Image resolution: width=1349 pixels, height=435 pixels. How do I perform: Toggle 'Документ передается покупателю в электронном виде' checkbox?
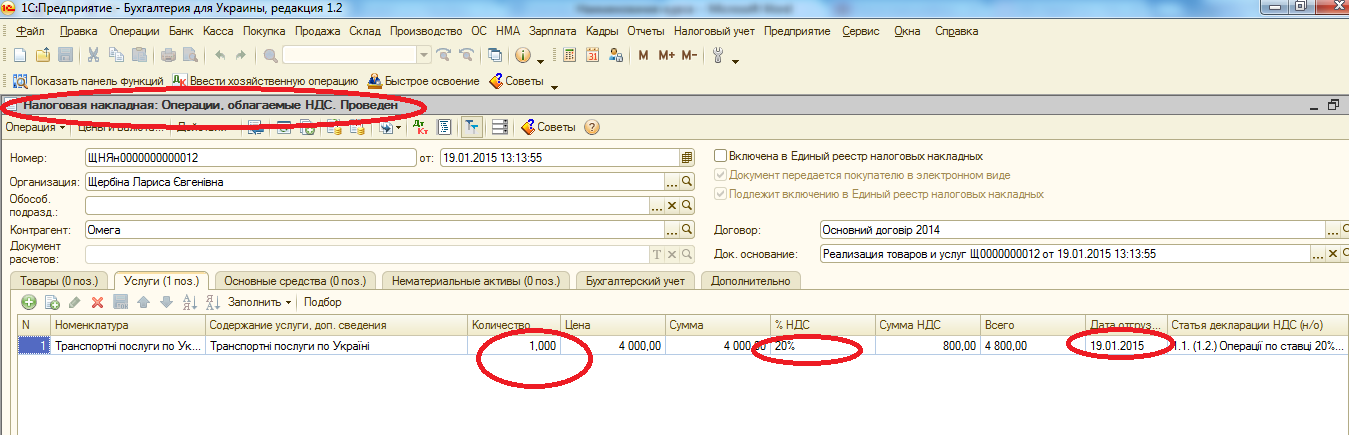tap(720, 175)
